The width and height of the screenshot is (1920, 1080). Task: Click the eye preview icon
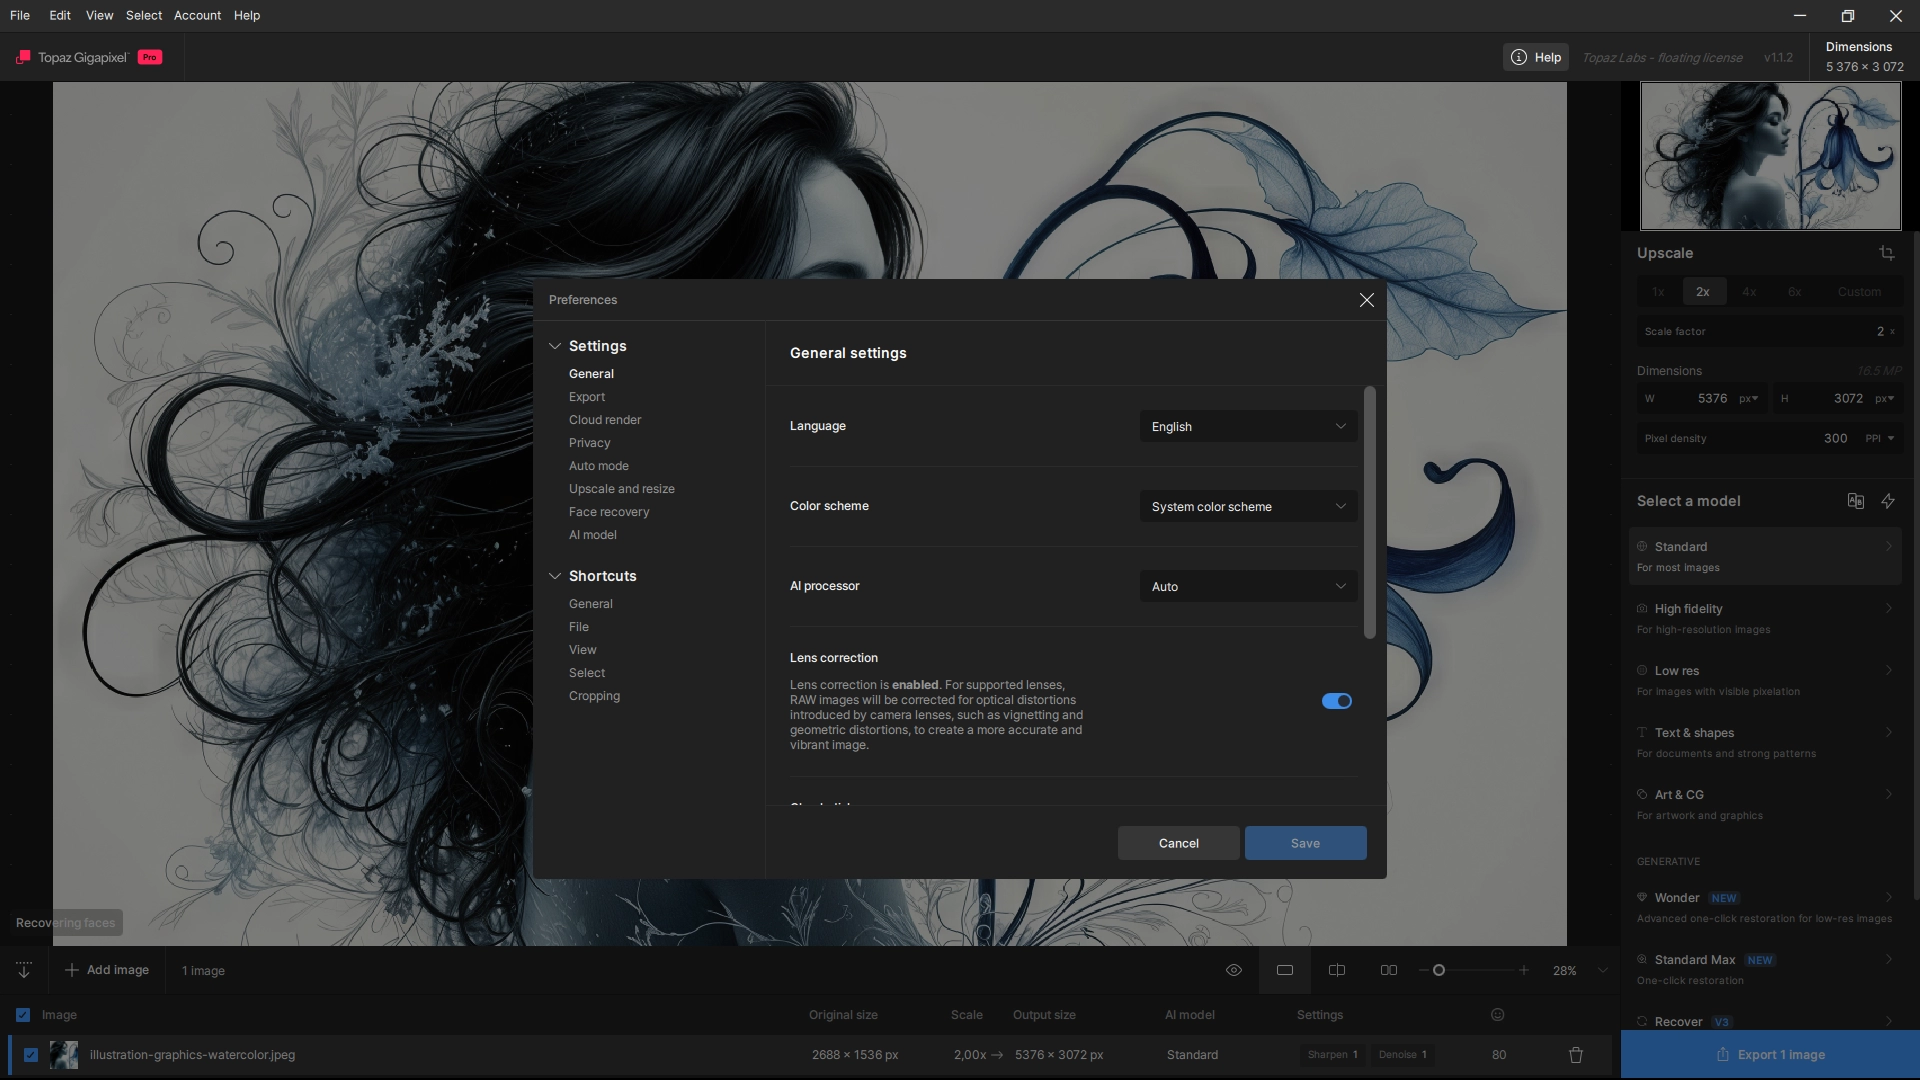click(1234, 970)
